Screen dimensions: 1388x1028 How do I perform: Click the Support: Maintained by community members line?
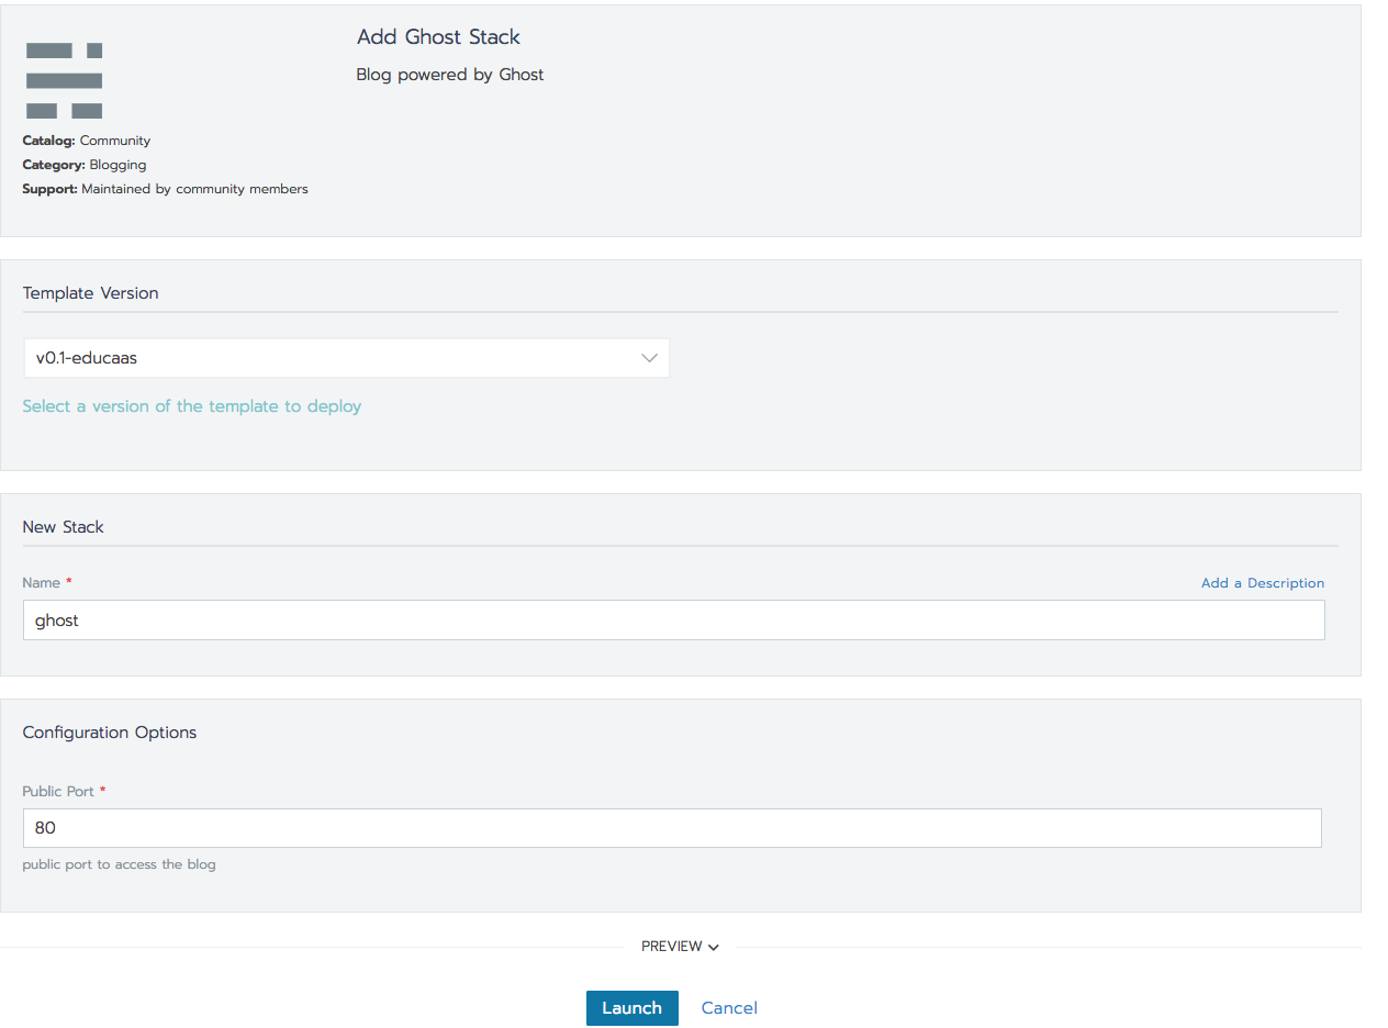(165, 189)
